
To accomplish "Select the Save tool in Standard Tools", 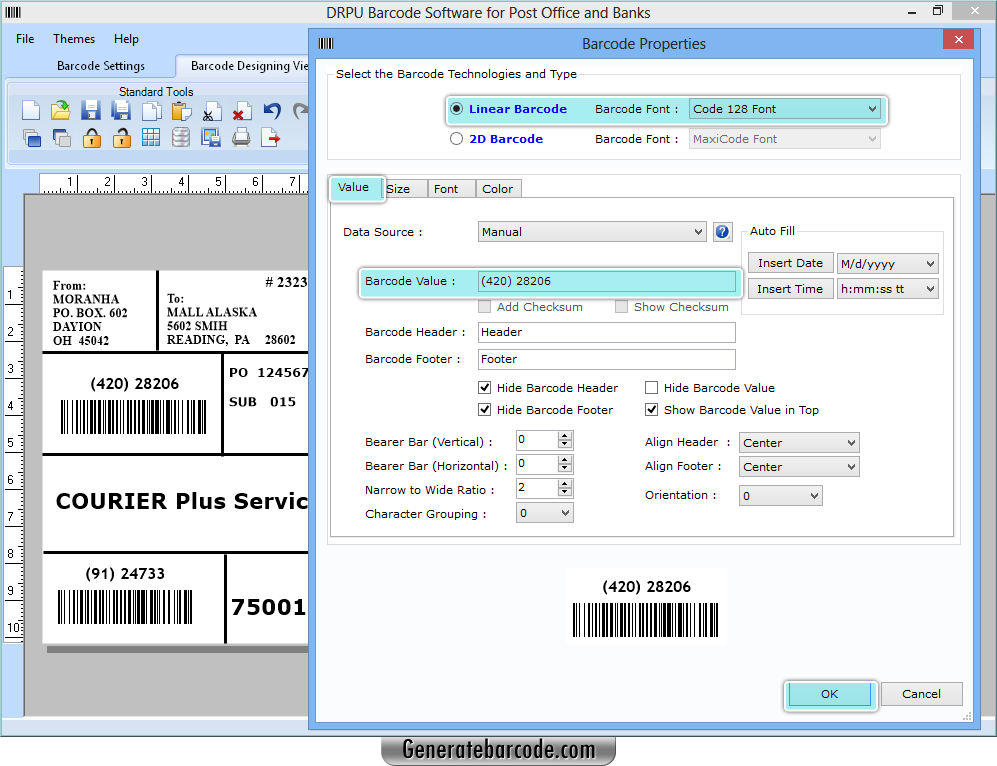I will click(91, 110).
